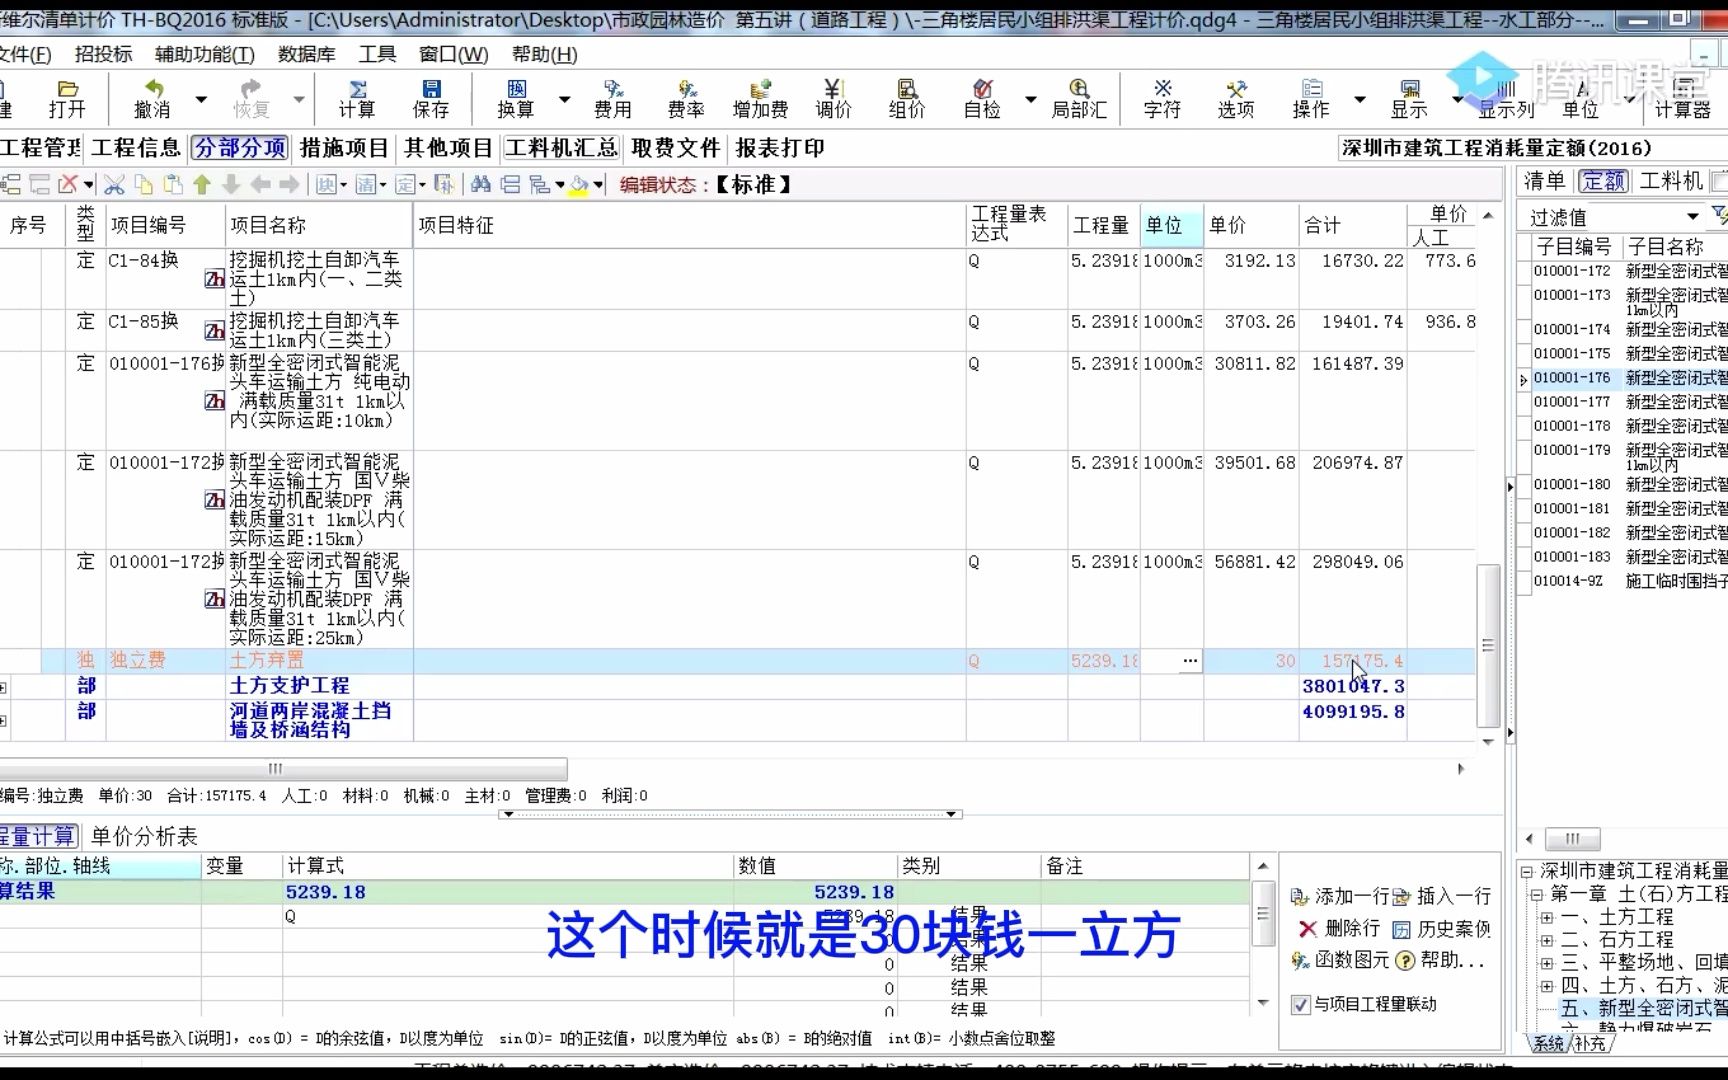Viewport: 1728px width, 1080px height.
Task: Click the 费用 (costs) toolbar icon
Action: (612, 99)
